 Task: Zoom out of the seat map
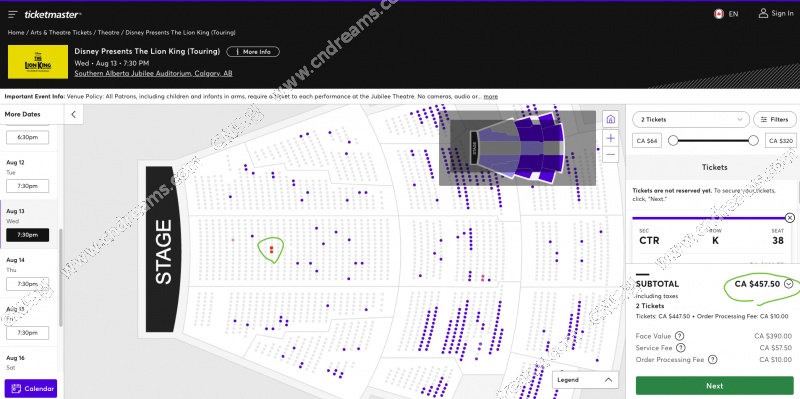(611, 155)
